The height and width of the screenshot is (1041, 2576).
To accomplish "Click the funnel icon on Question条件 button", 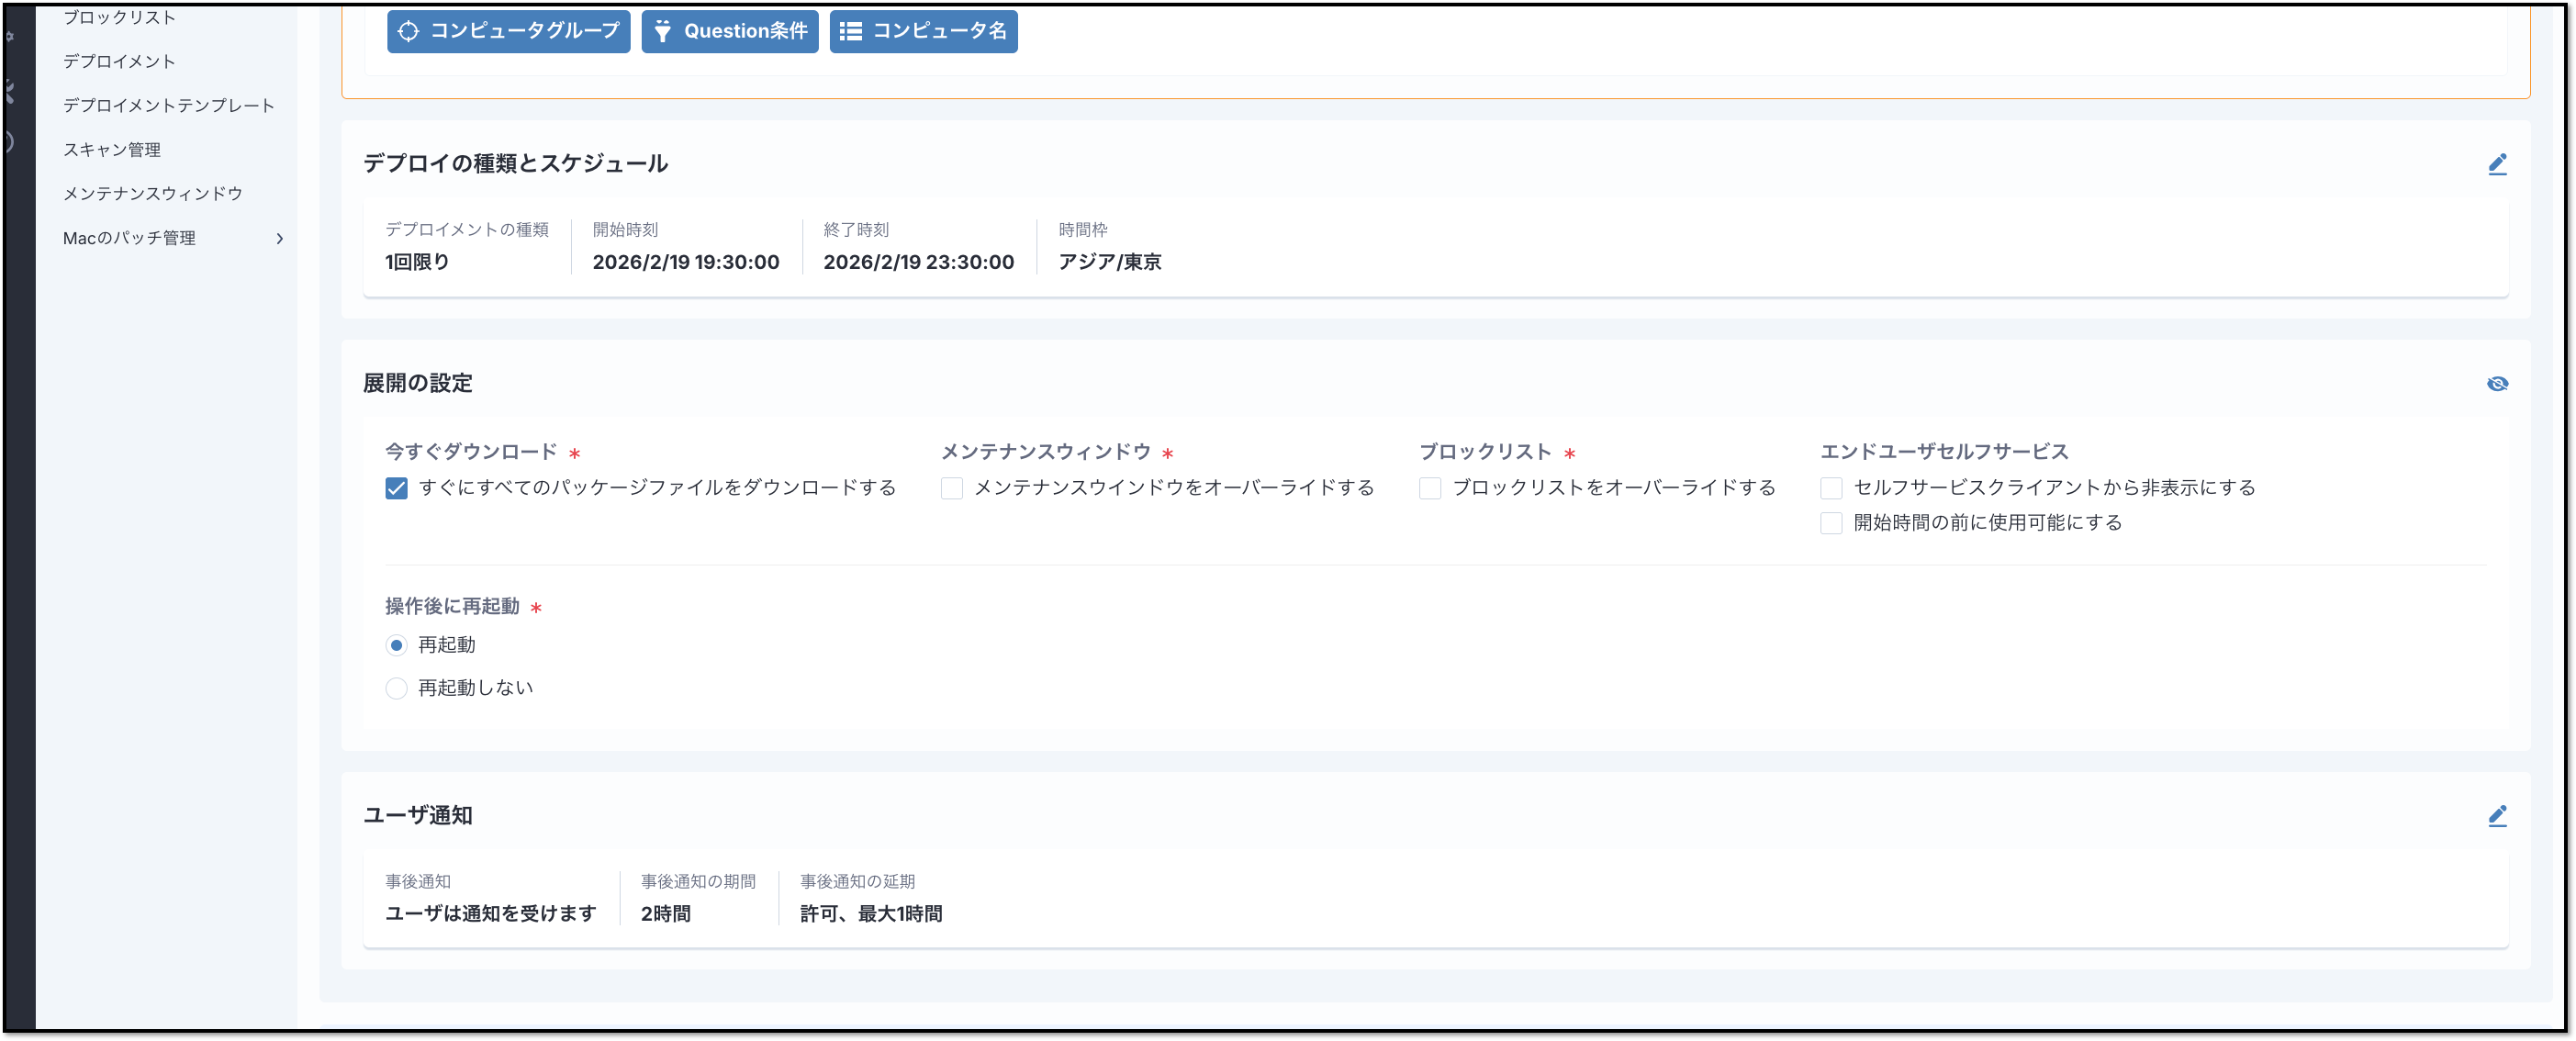I will pyautogui.click(x=663, y=31).
